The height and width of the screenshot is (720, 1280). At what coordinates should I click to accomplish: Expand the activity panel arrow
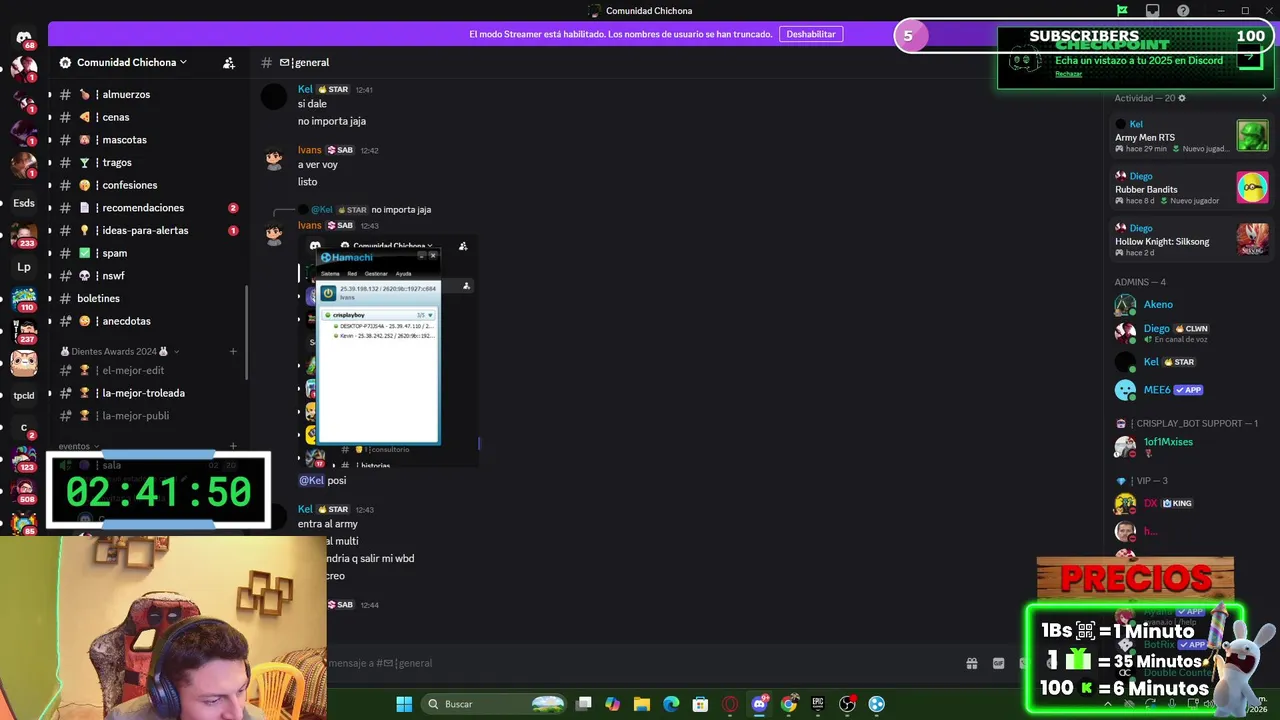[x=1263, y=98]
